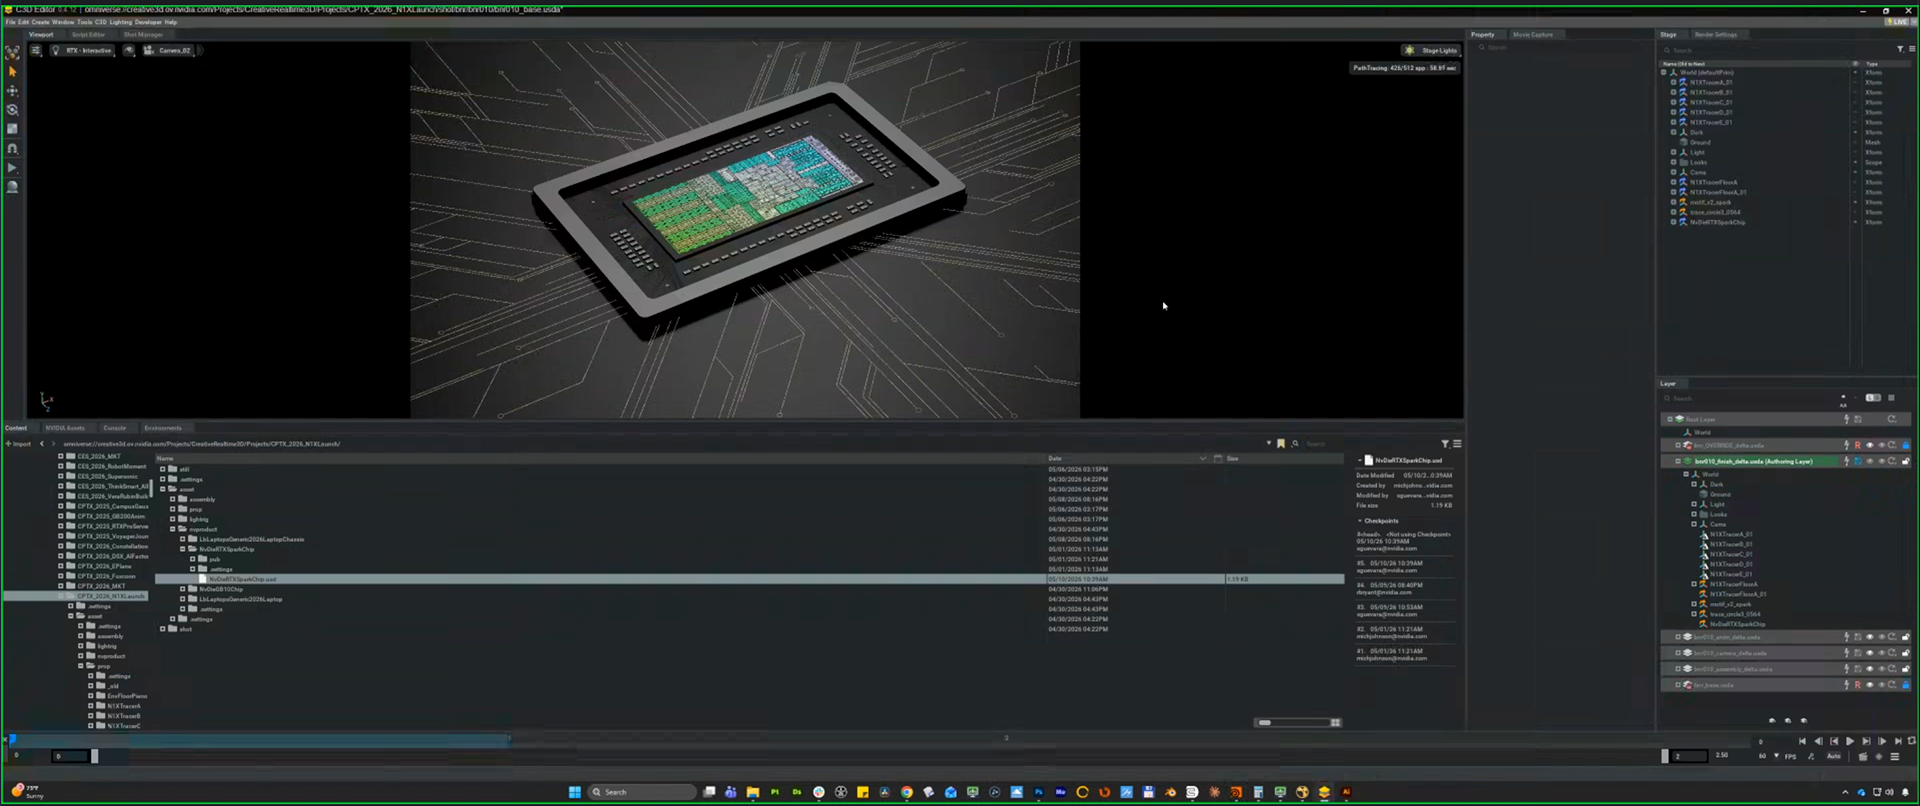Expand the NvDieGB10Chip folder
Viewport: 1920px width, 806px height.
182,589
